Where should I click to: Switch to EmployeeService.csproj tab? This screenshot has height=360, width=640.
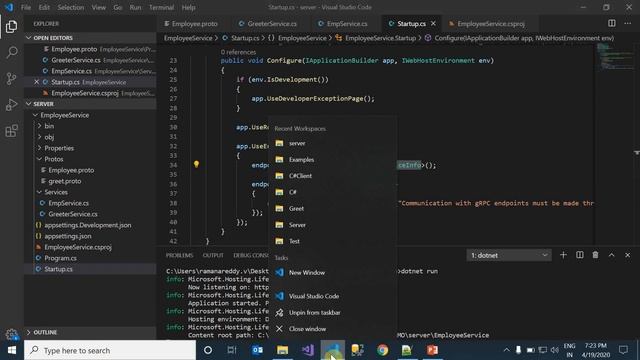[x=487, y=24]
